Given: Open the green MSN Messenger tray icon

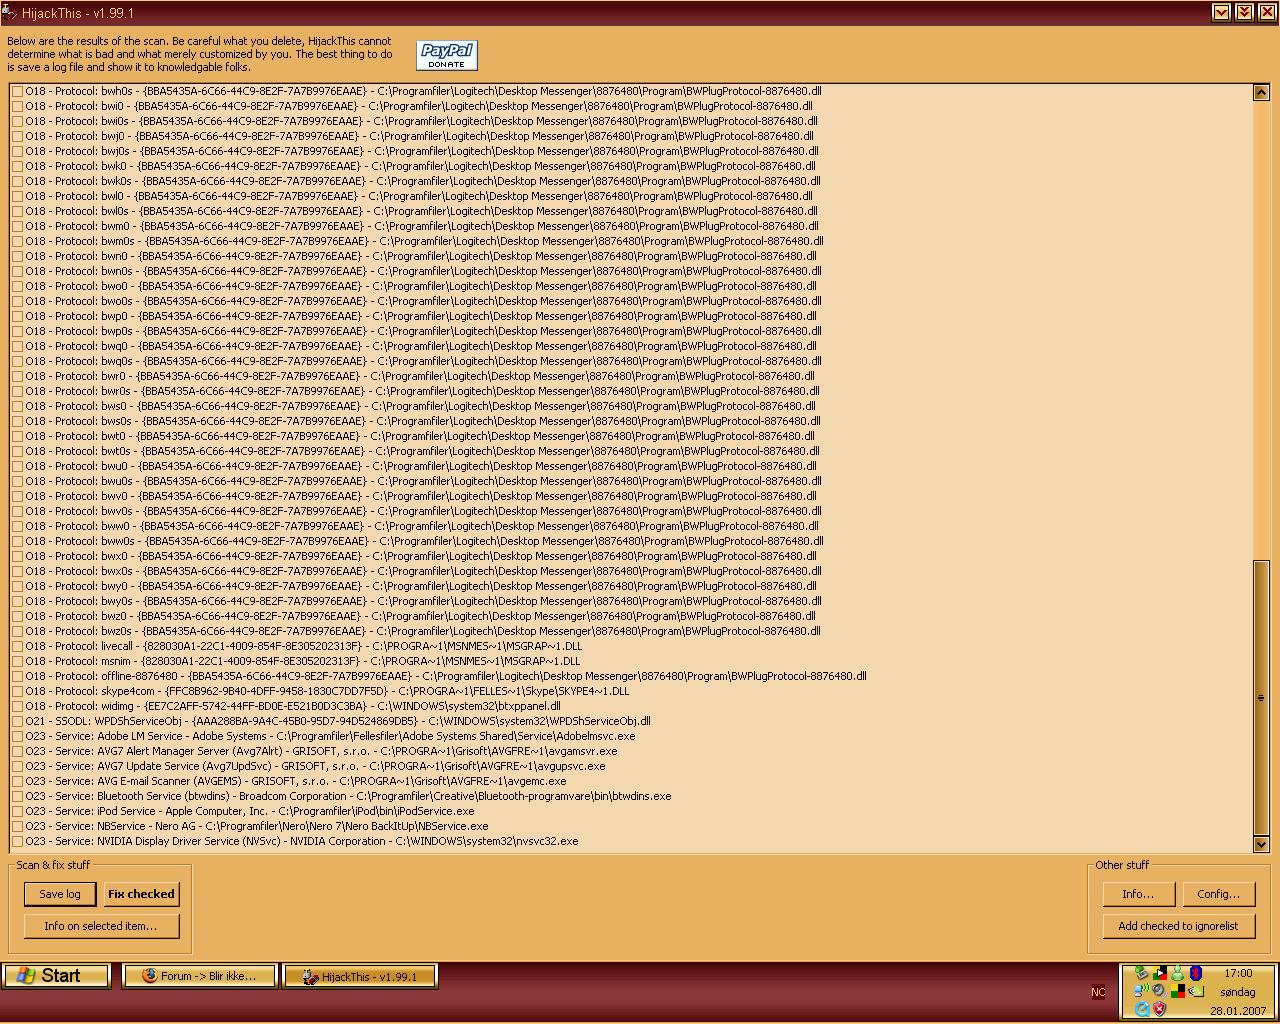Looking at the screenshot, I should coord(1177,973).
